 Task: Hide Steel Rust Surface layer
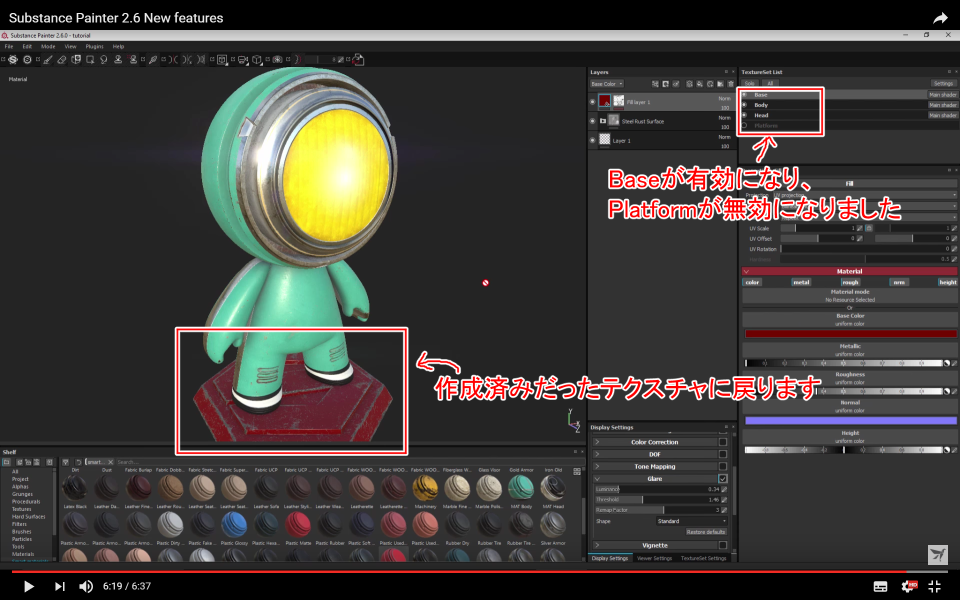point(592,121)
